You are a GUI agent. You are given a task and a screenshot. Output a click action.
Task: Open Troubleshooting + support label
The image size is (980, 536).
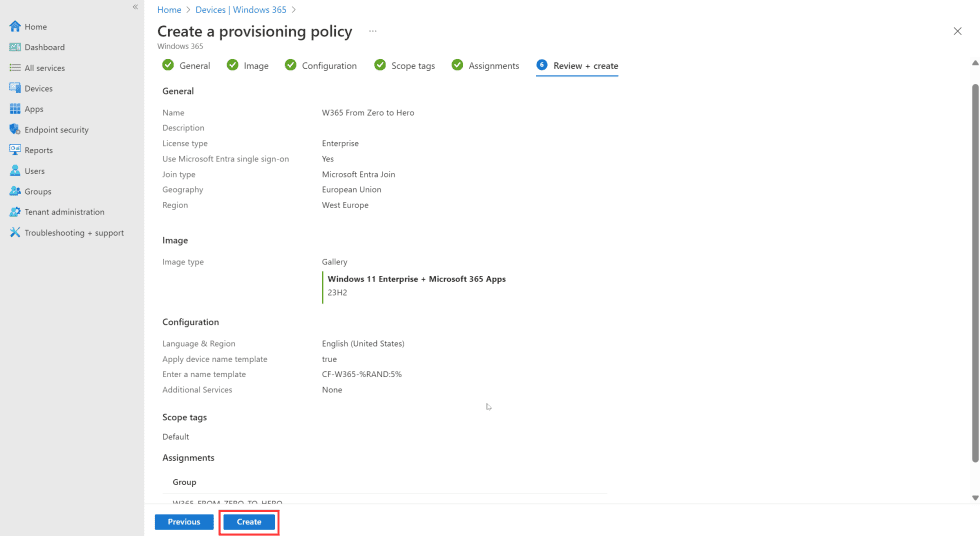(74, 233)
